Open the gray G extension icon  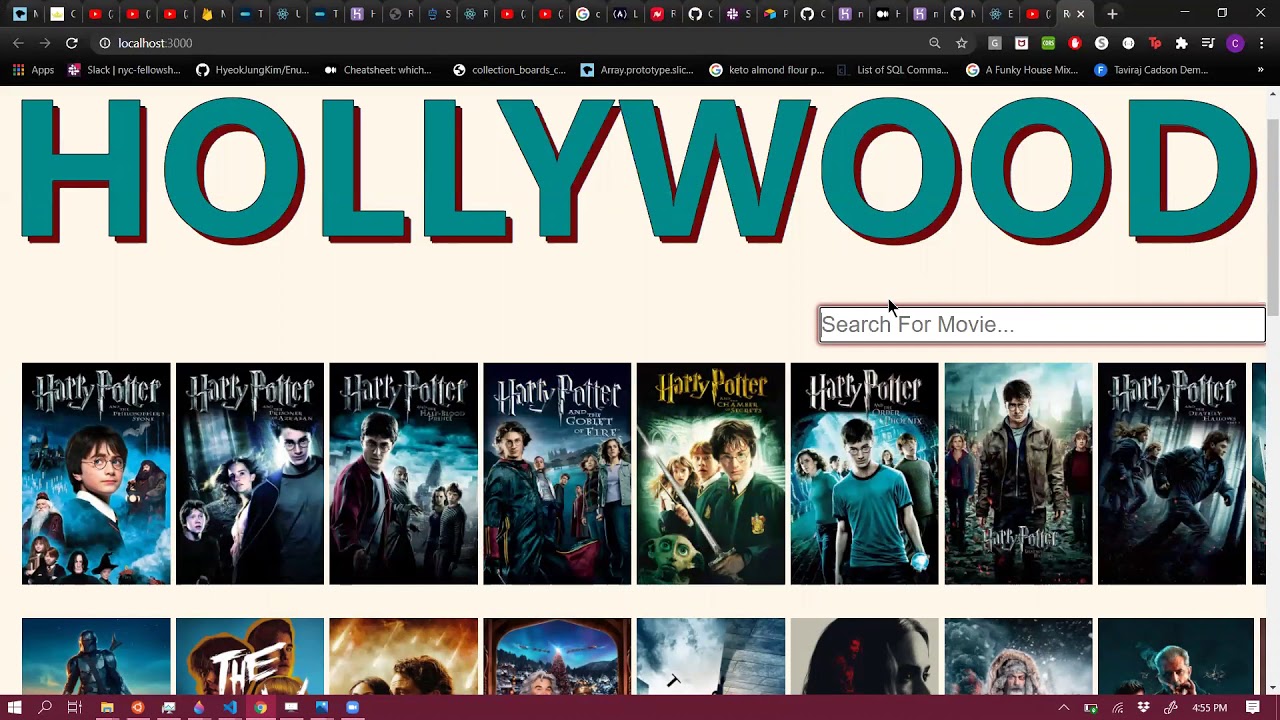click(994, 43)
